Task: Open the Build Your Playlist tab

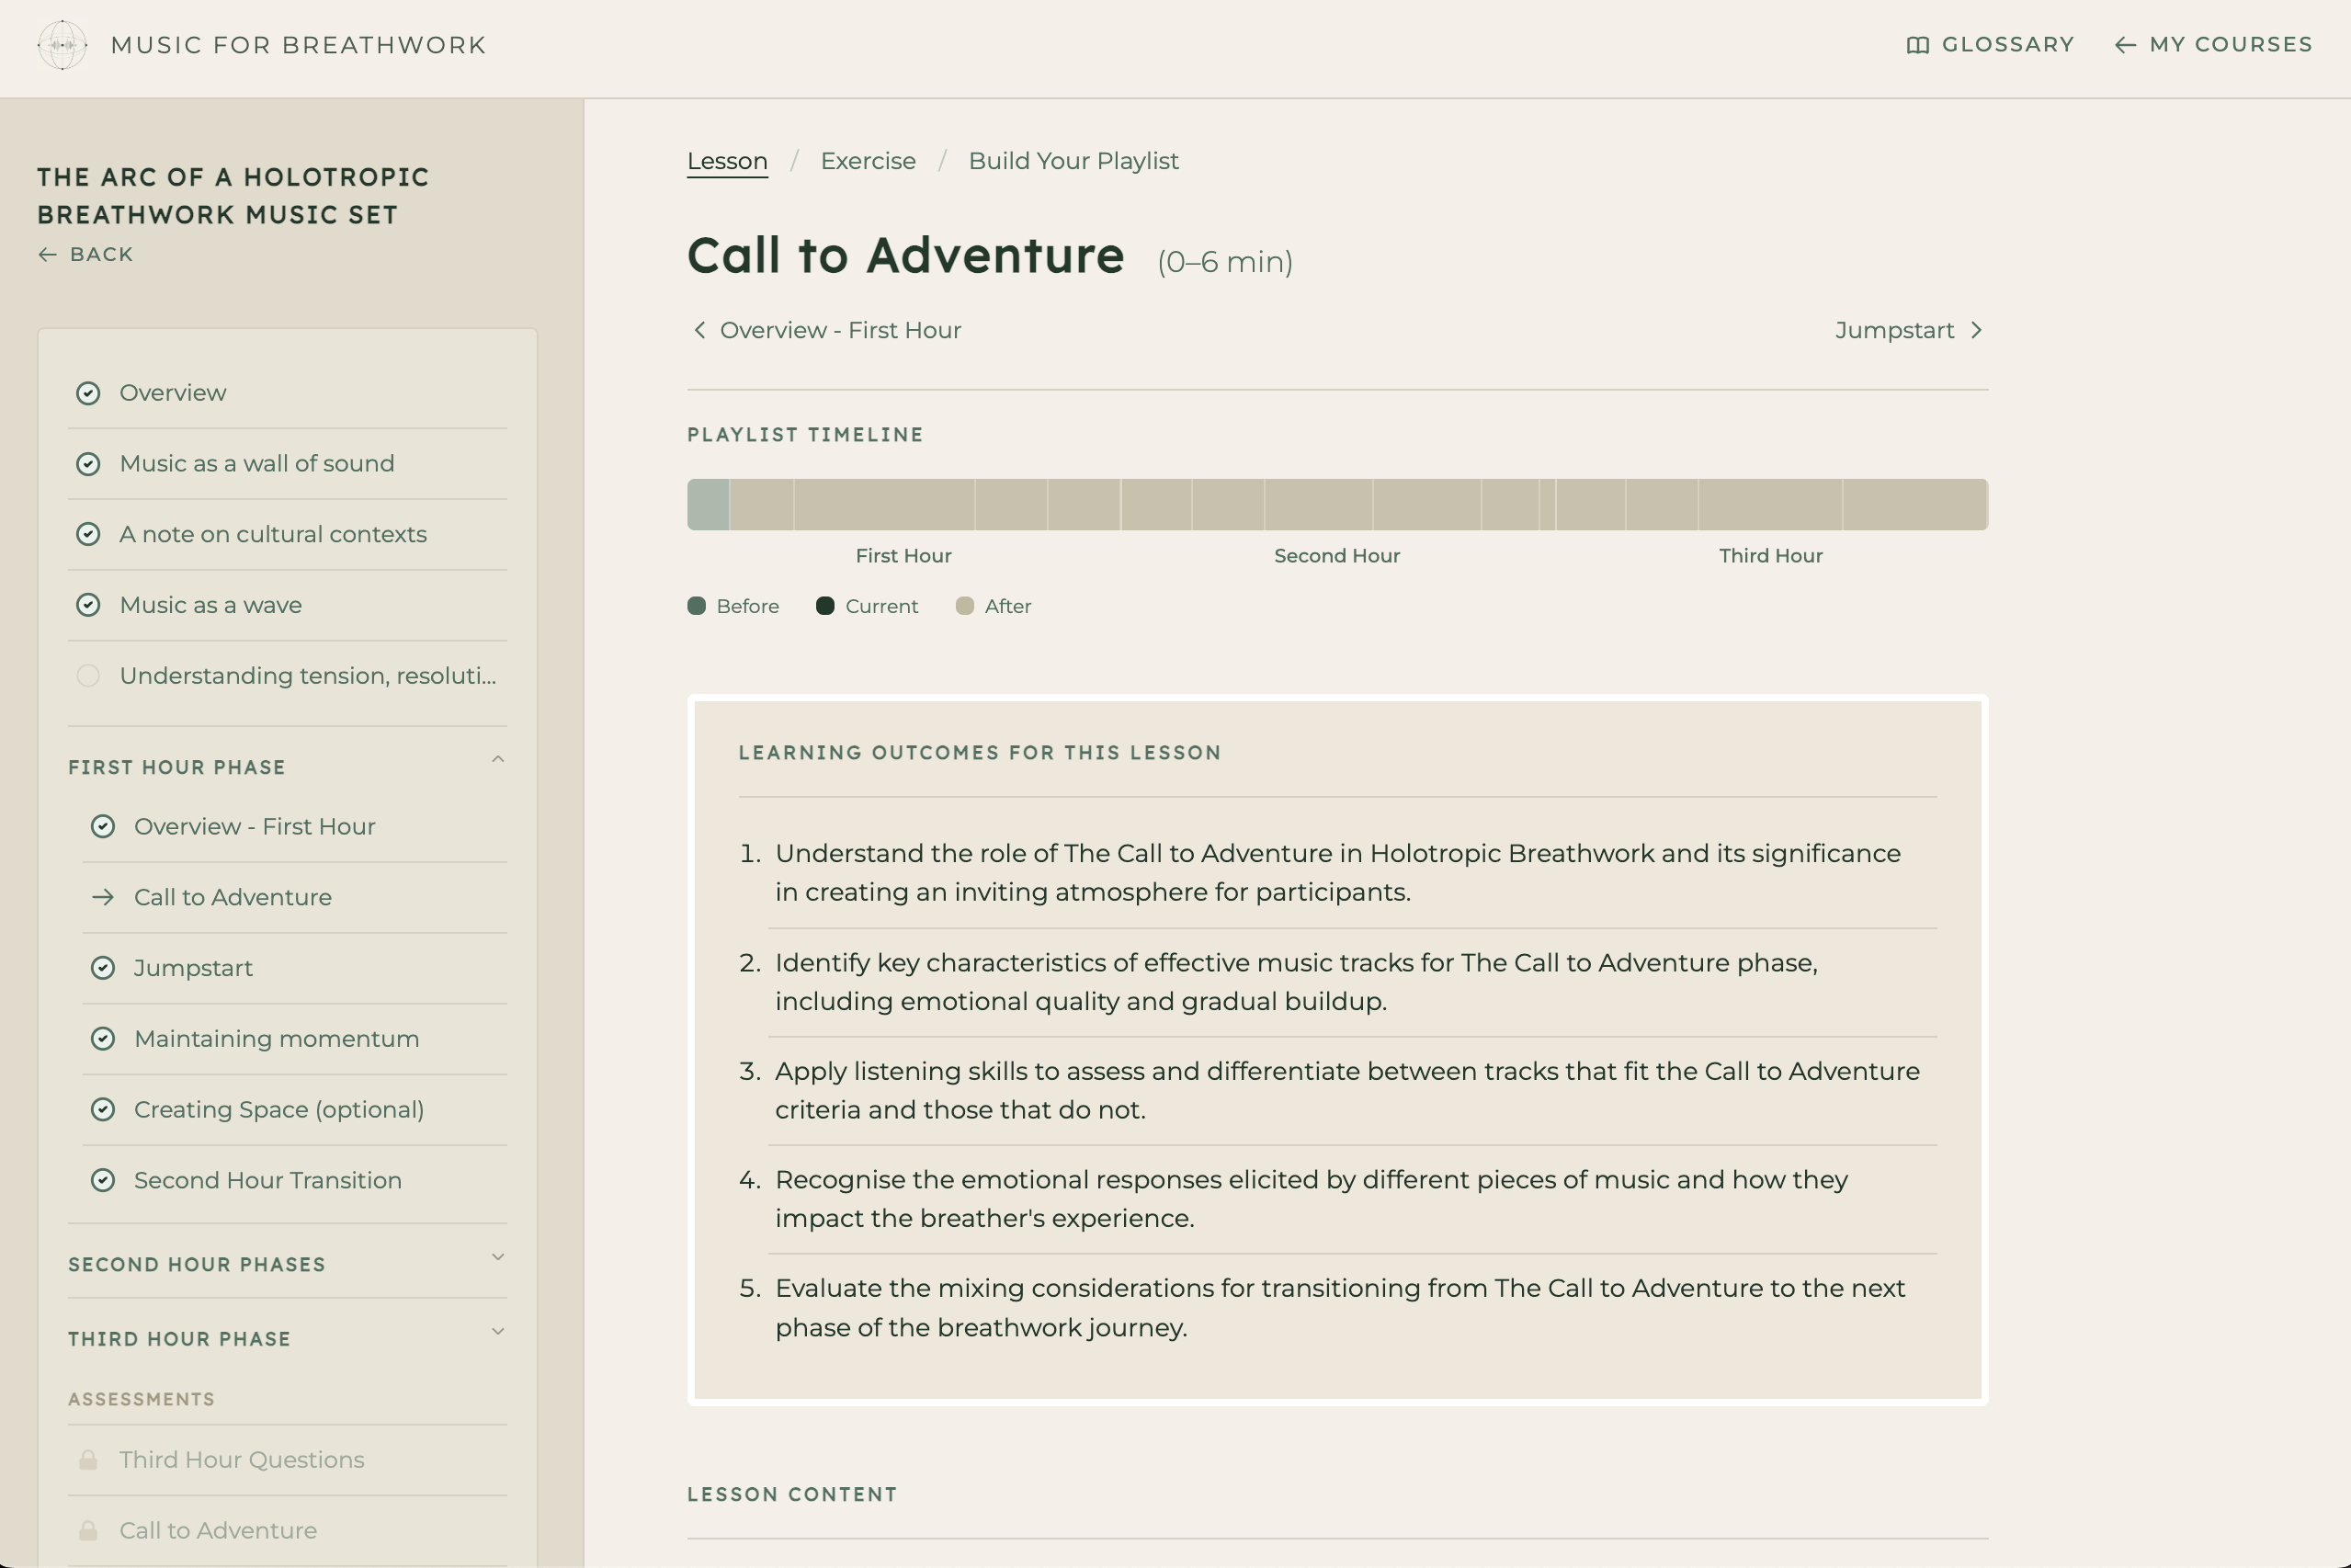Action: click(1073, 161)
